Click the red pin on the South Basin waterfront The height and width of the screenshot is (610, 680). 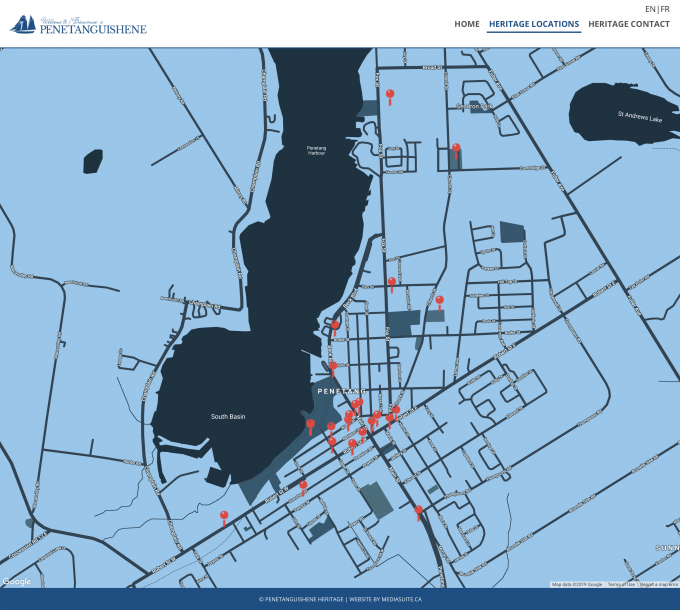(x=310, y=425)
